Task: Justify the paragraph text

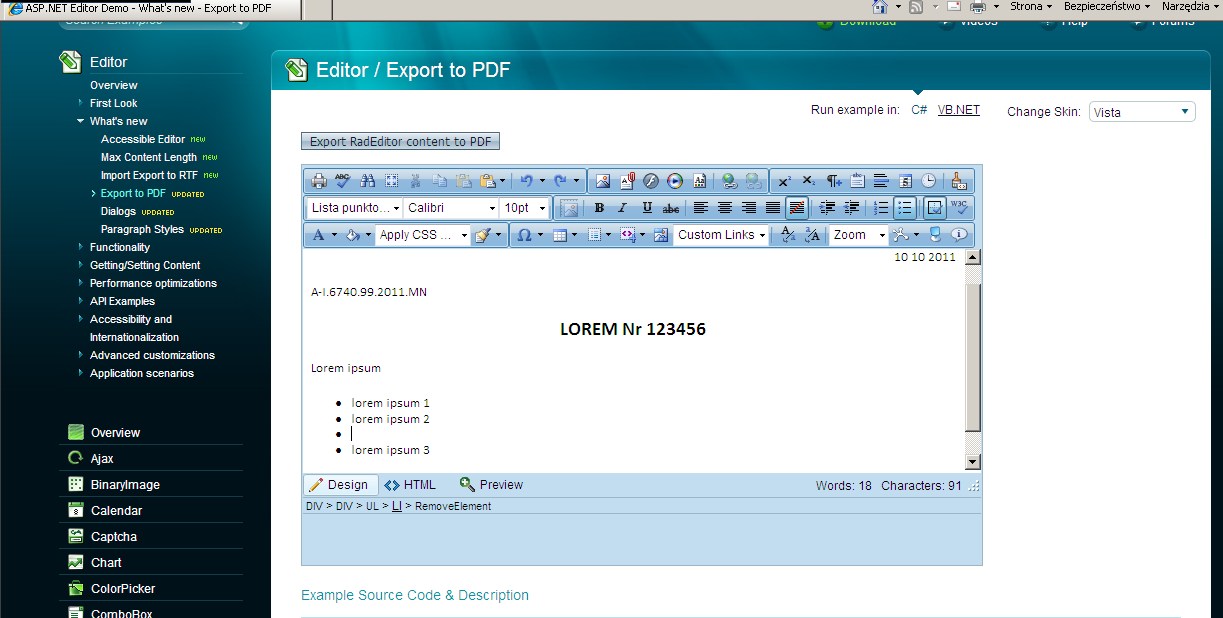Action: 773,208
